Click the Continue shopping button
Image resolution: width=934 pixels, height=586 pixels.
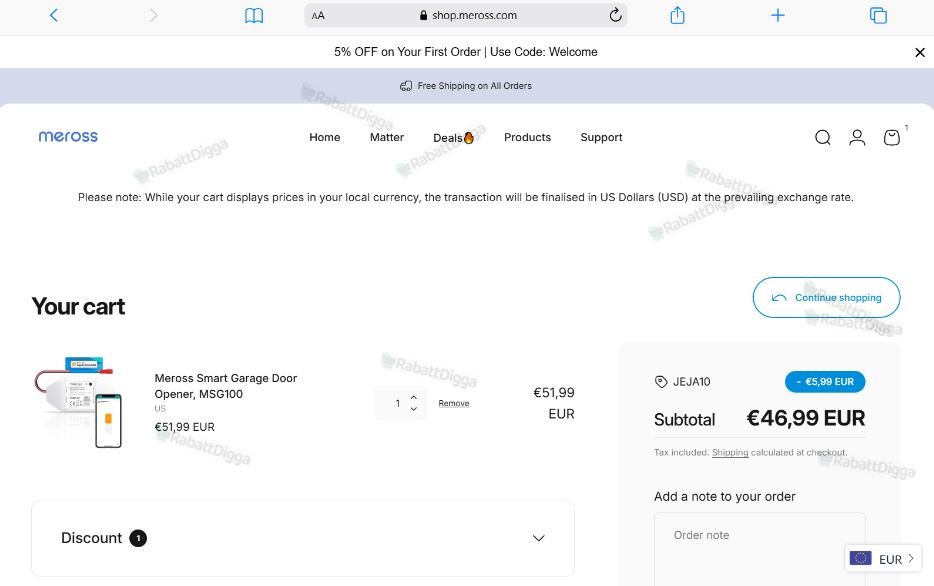[x=826, y=297]
